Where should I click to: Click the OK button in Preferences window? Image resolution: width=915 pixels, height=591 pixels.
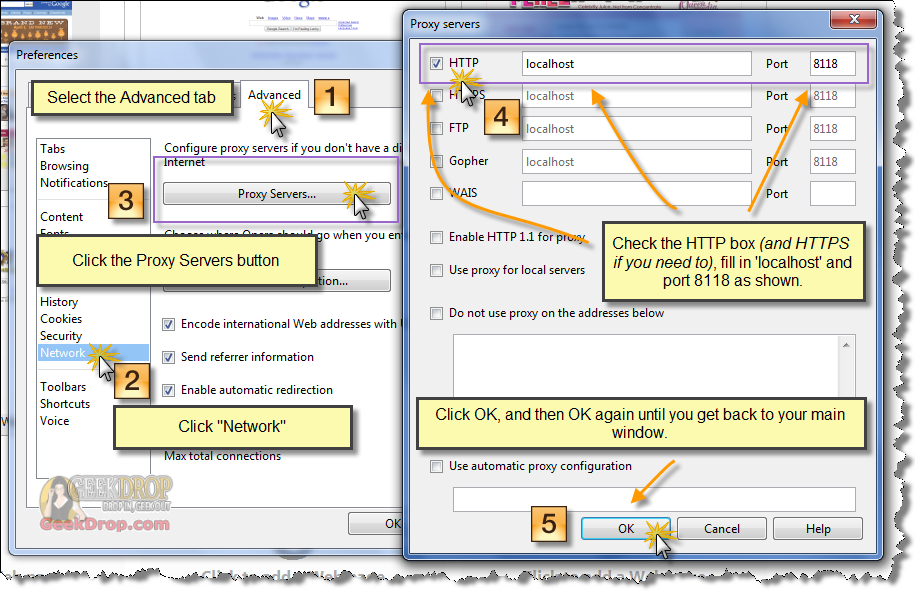tap(376, 523)
